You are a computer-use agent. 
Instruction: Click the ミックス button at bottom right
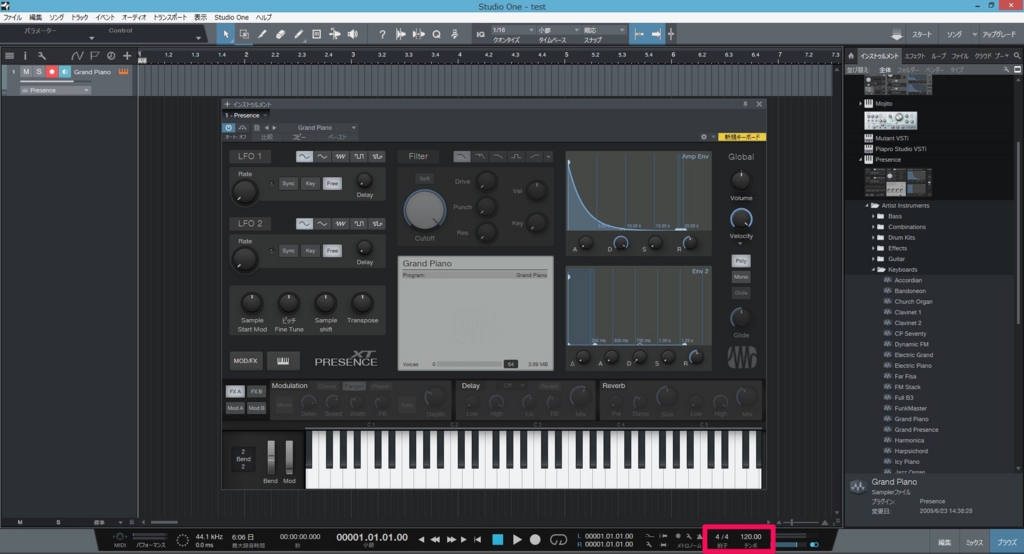coord(974,542)
